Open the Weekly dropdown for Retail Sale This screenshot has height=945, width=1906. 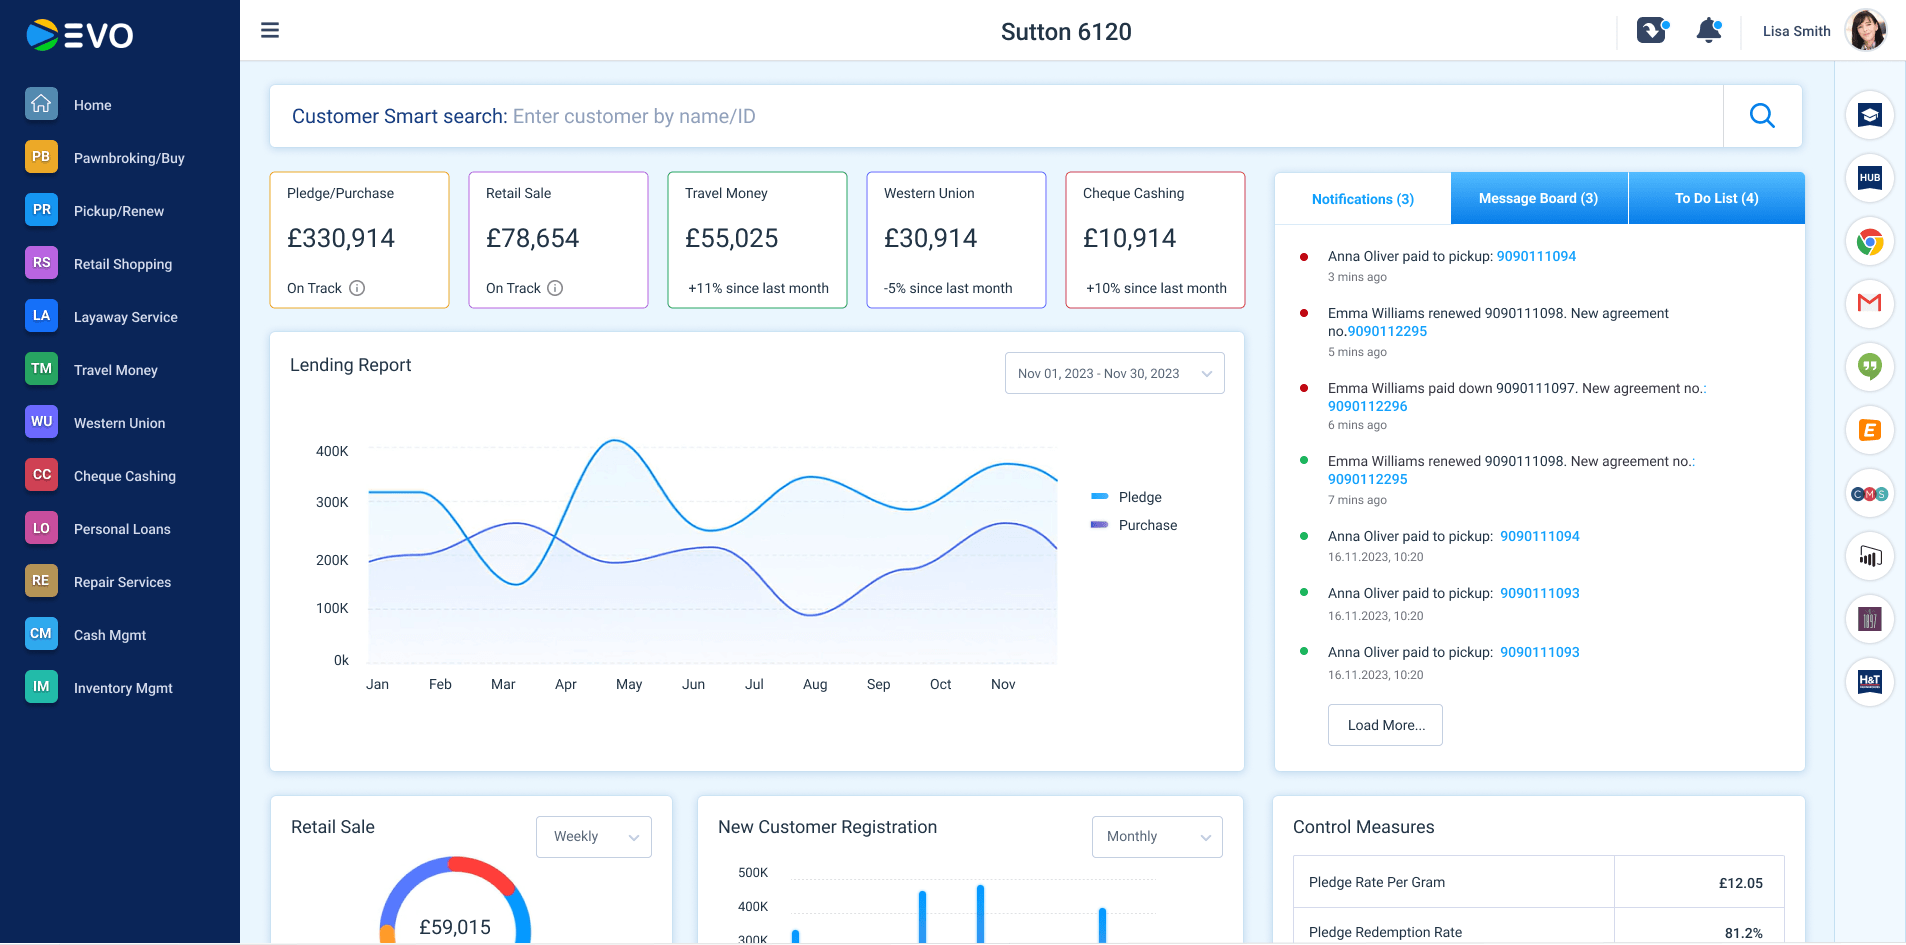(x=594, y=837)
